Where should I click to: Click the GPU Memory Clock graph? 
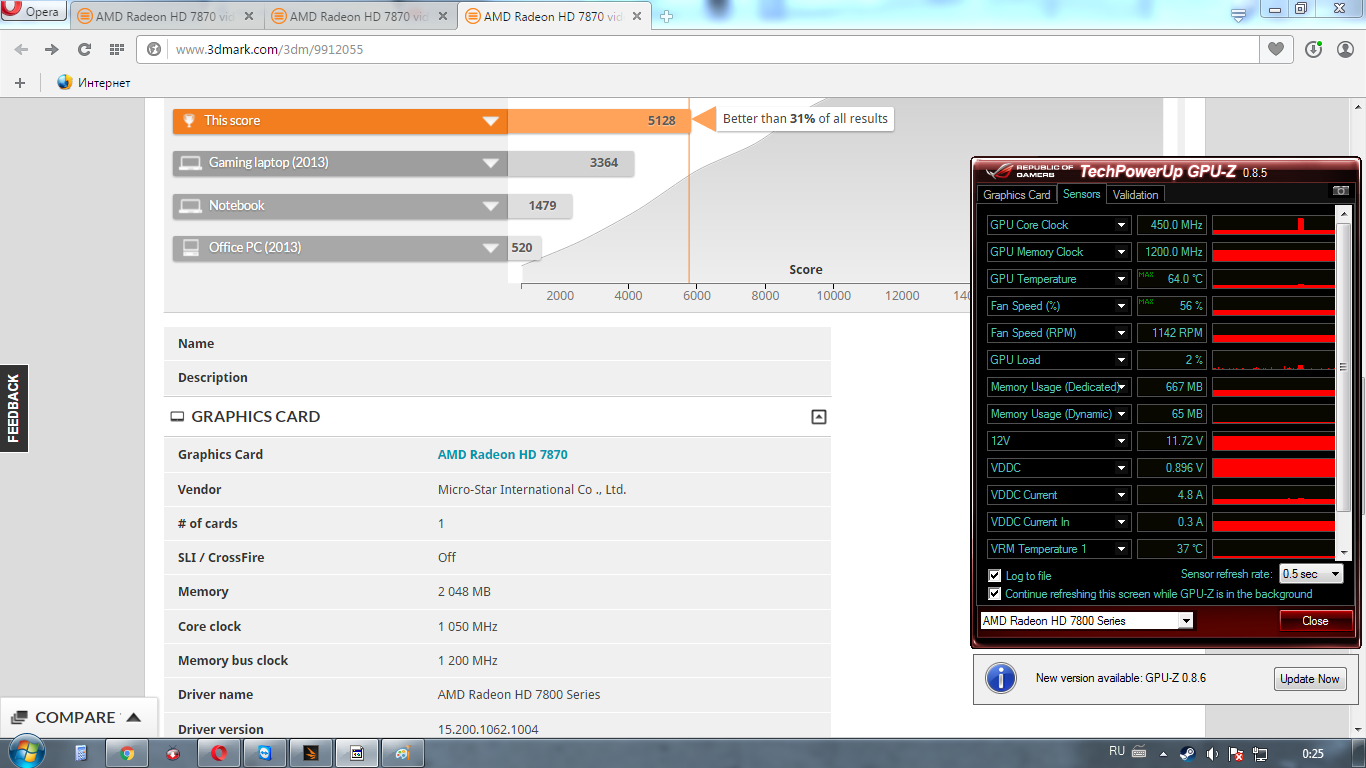click(x=1273, y=252)
